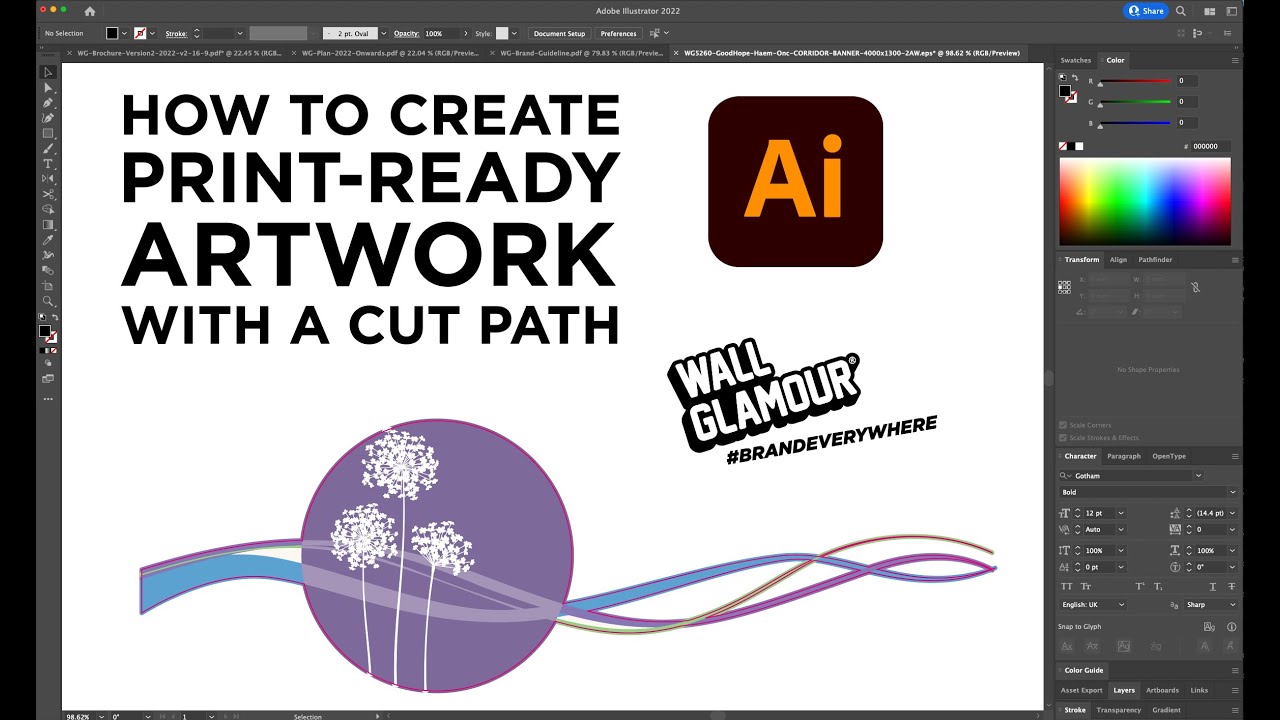Select the Pen tool
This screenshot has height=720, width=1280.
tap(47, 103)
